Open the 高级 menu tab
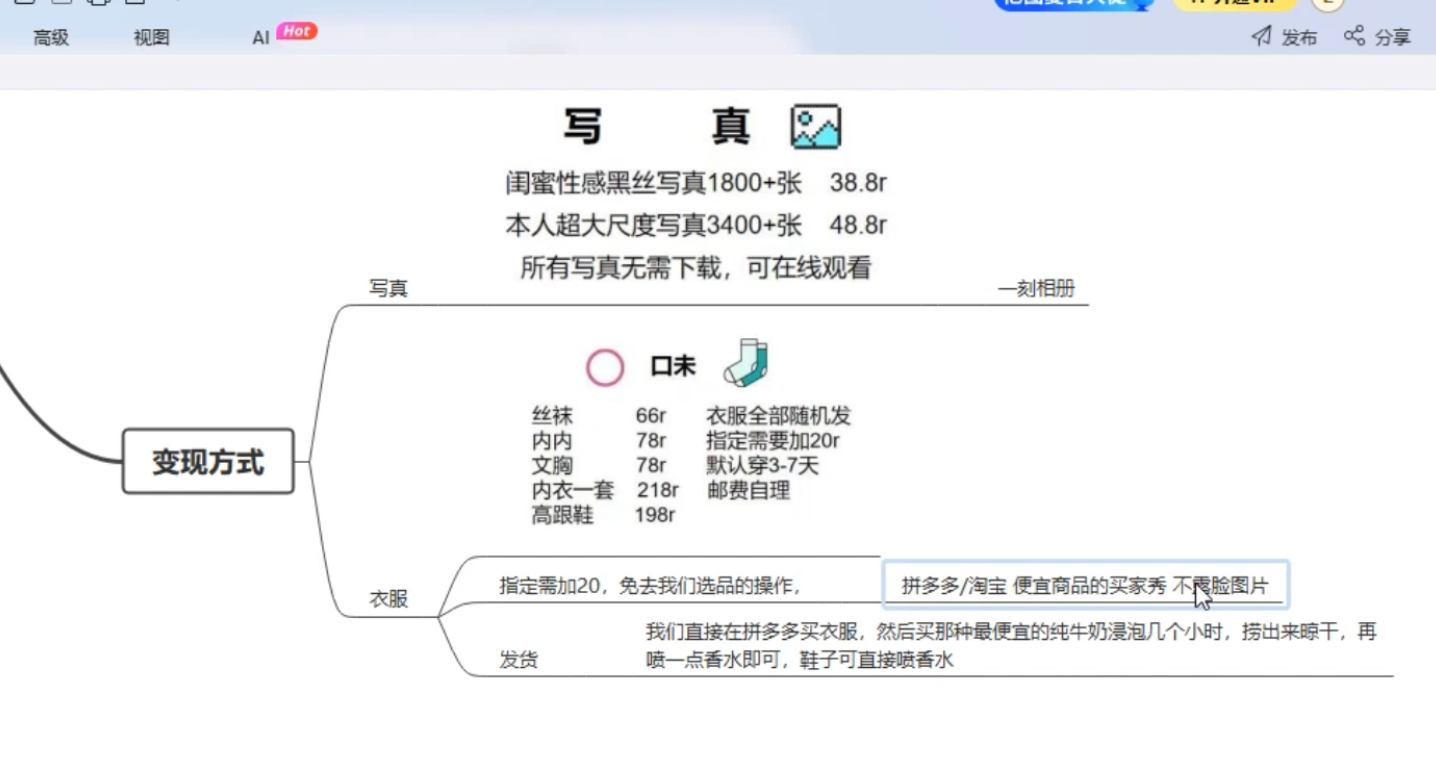The image size is (1436, 764). point(51,38)
